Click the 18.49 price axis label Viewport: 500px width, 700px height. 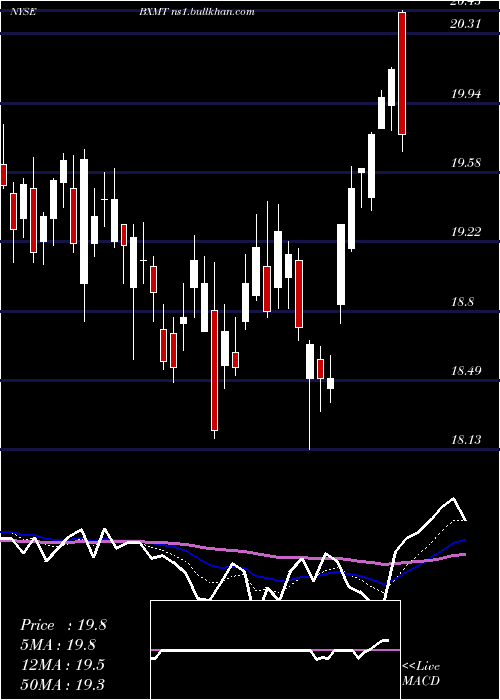point(466,371)
